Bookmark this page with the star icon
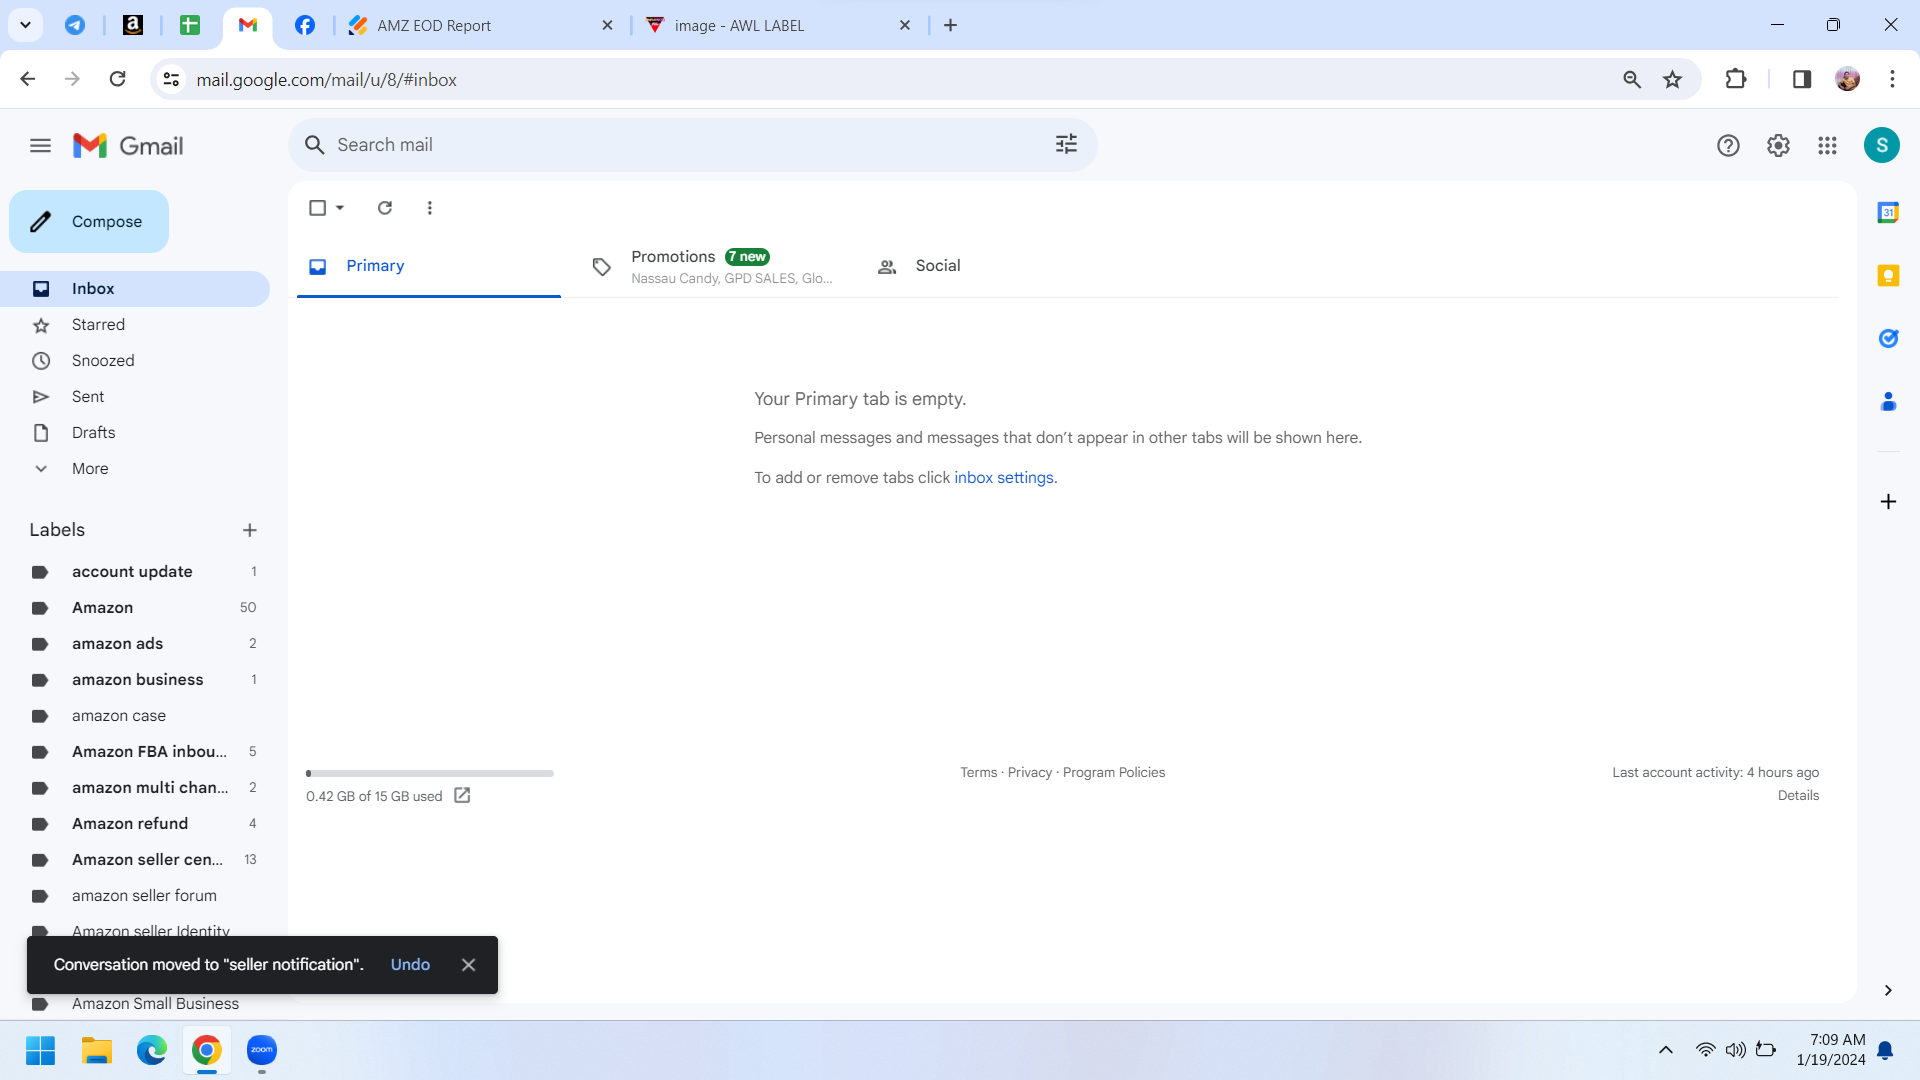This screenshot has width=1920, height=1080. pyautogui.click(x=1672, y=80)
